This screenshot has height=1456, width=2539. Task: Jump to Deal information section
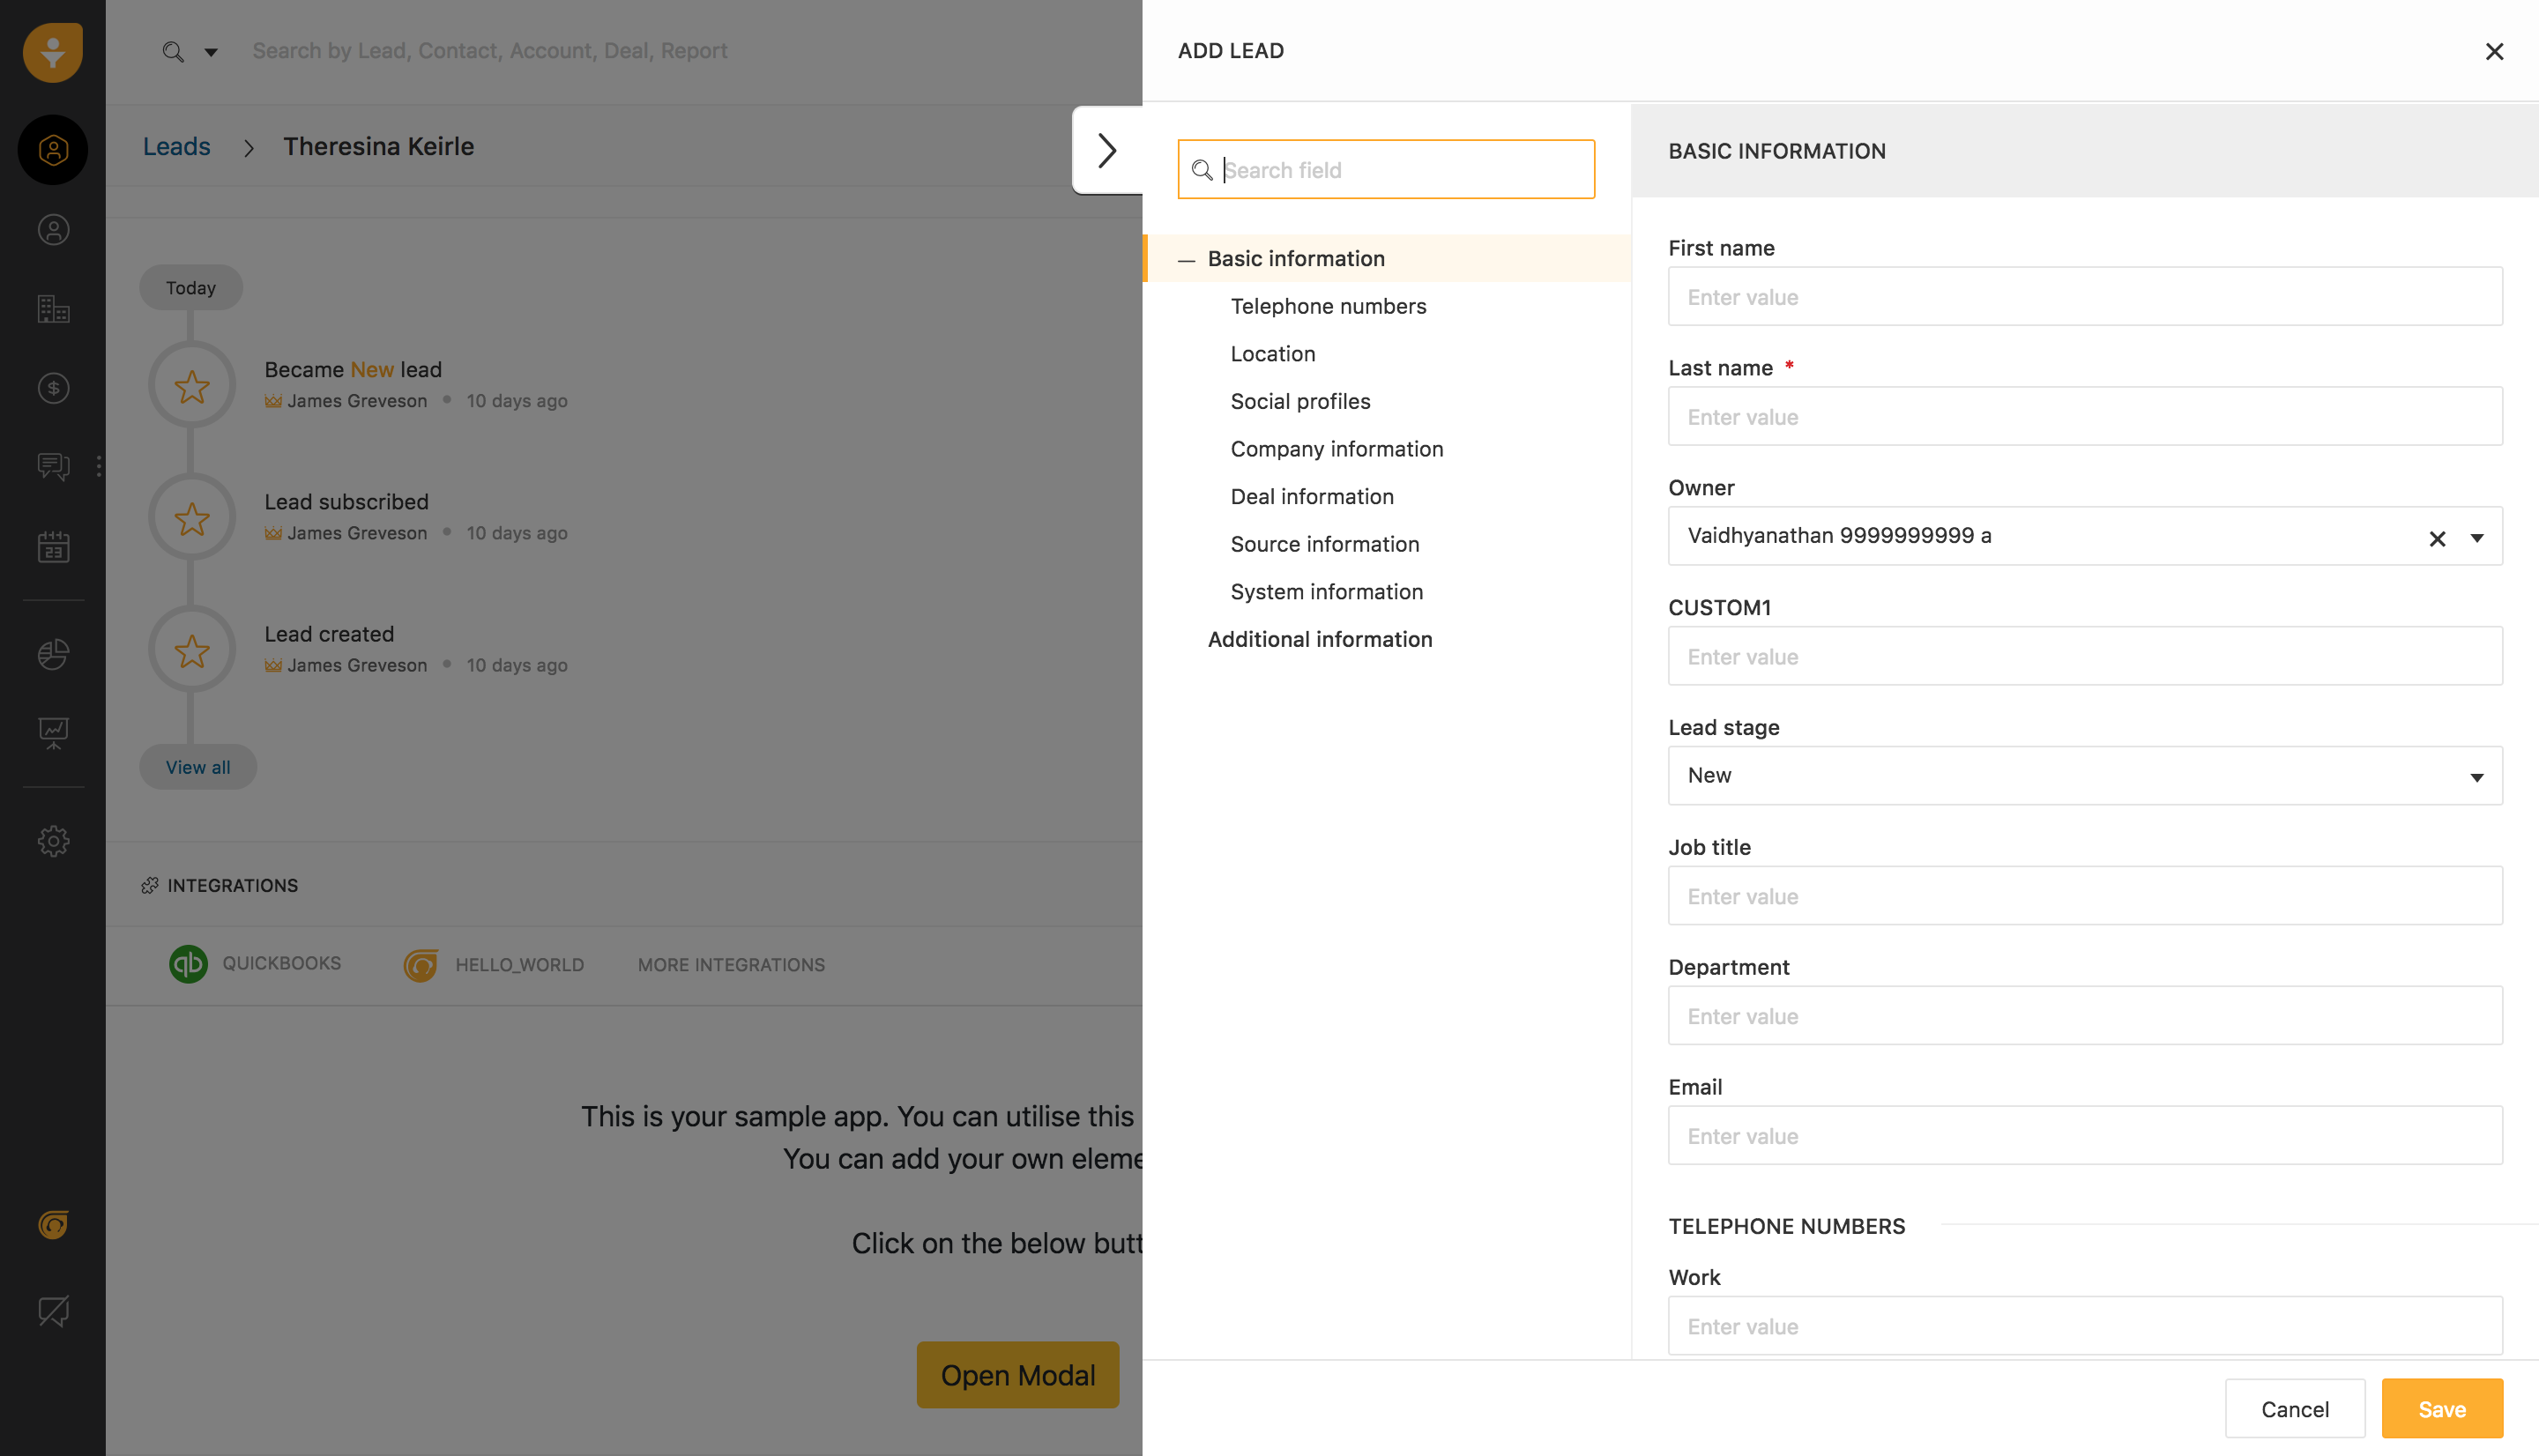coord(1312,496)
